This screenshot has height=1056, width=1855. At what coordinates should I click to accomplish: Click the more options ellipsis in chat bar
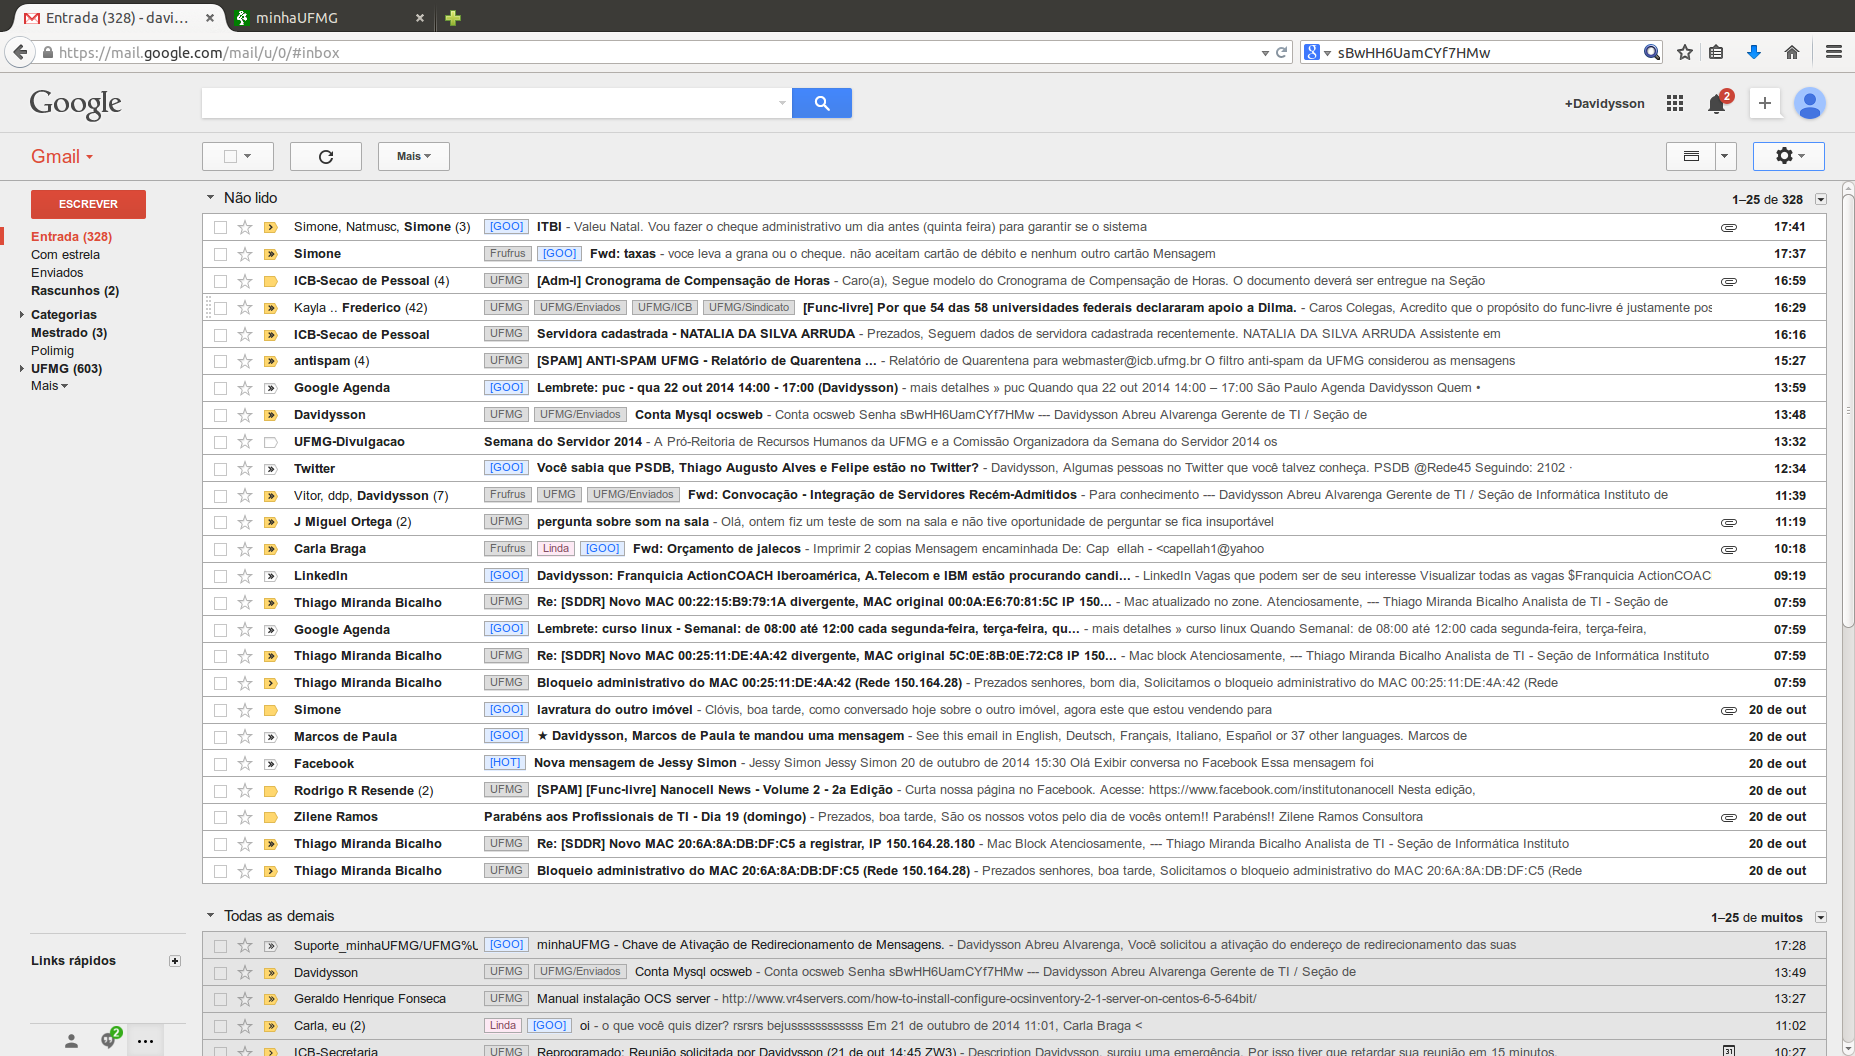pos(145,1041)
